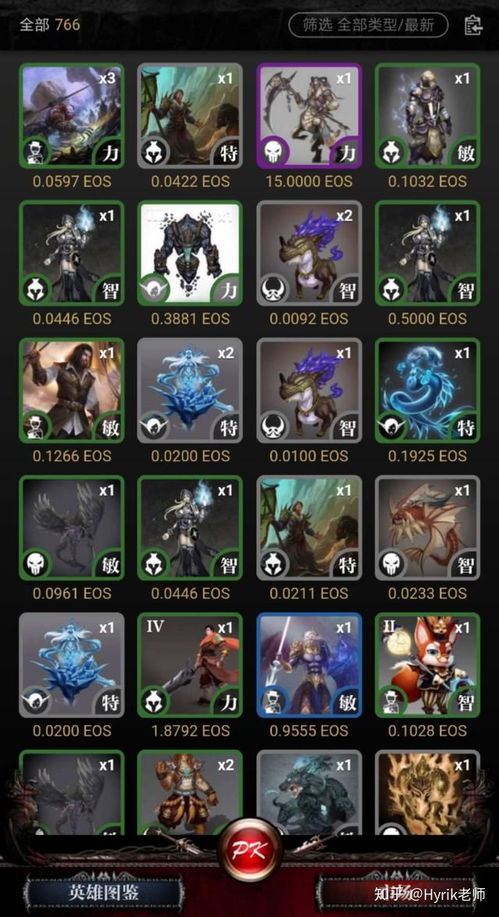Open the 英雄图鉴 hero gallery button
The width and height of the screenshot is (499, 917).
[102, 894]
